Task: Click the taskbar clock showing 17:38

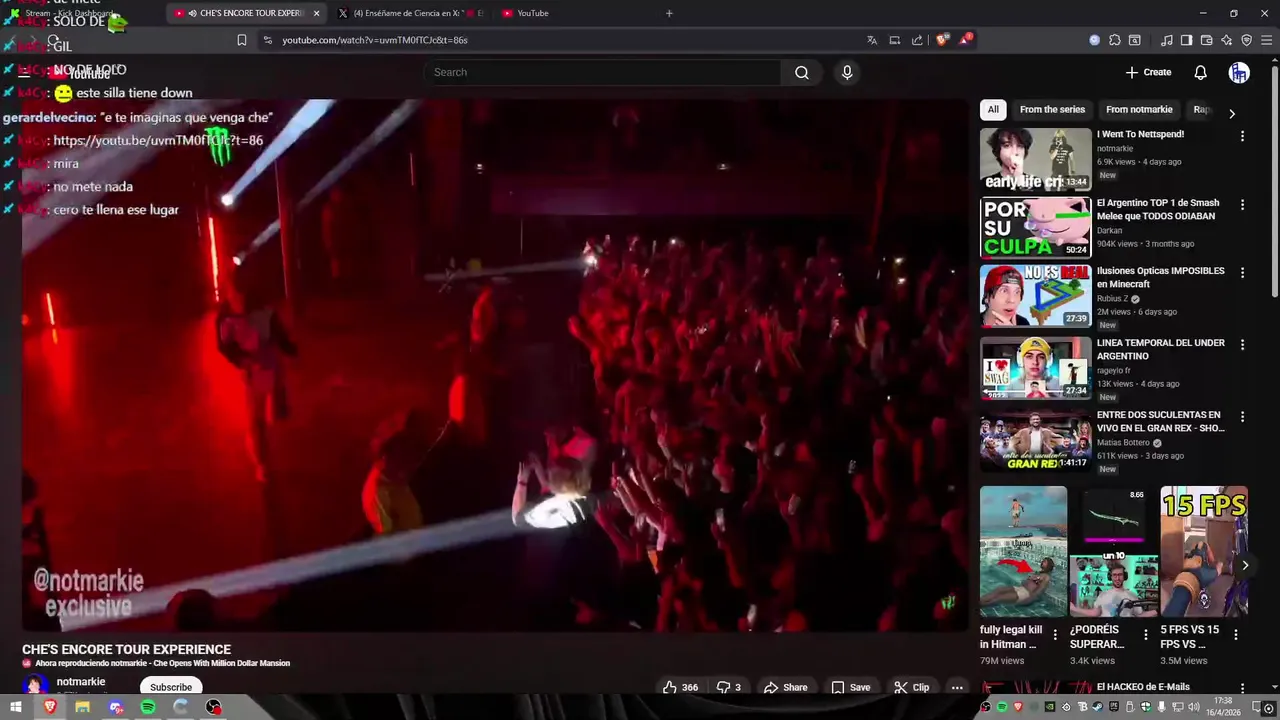Action: click(x=1222, y=706)
